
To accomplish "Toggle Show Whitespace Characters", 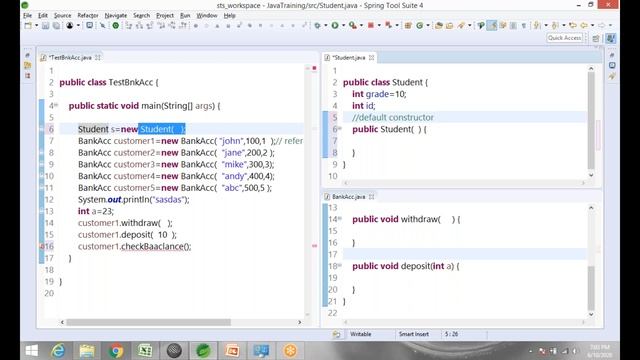I will click(524, 25).
